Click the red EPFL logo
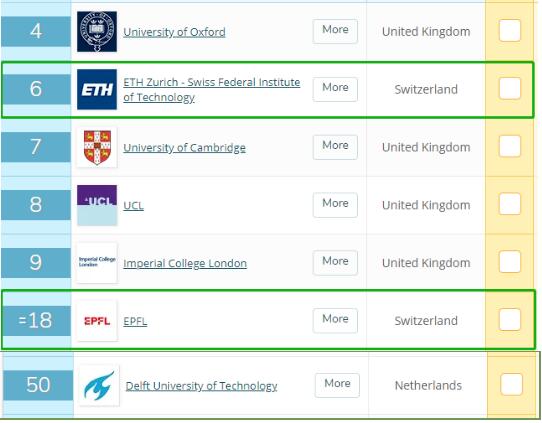The height and width of the screenshot is (423, 542). coord(97,321)
